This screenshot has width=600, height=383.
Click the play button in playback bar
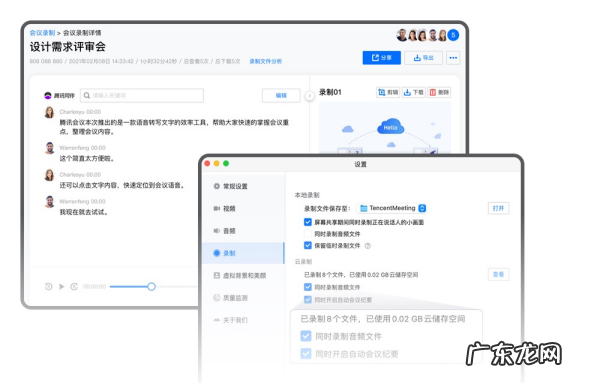tap(62, 286)
